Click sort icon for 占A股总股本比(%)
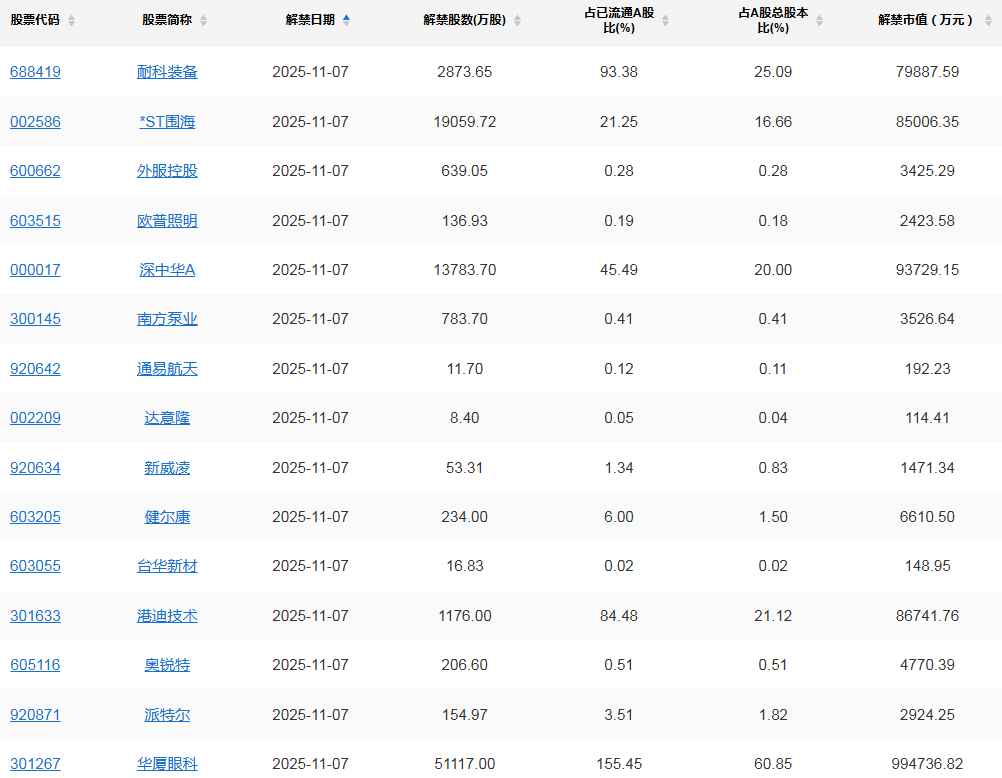1002x778 pixels. point(819,21)
